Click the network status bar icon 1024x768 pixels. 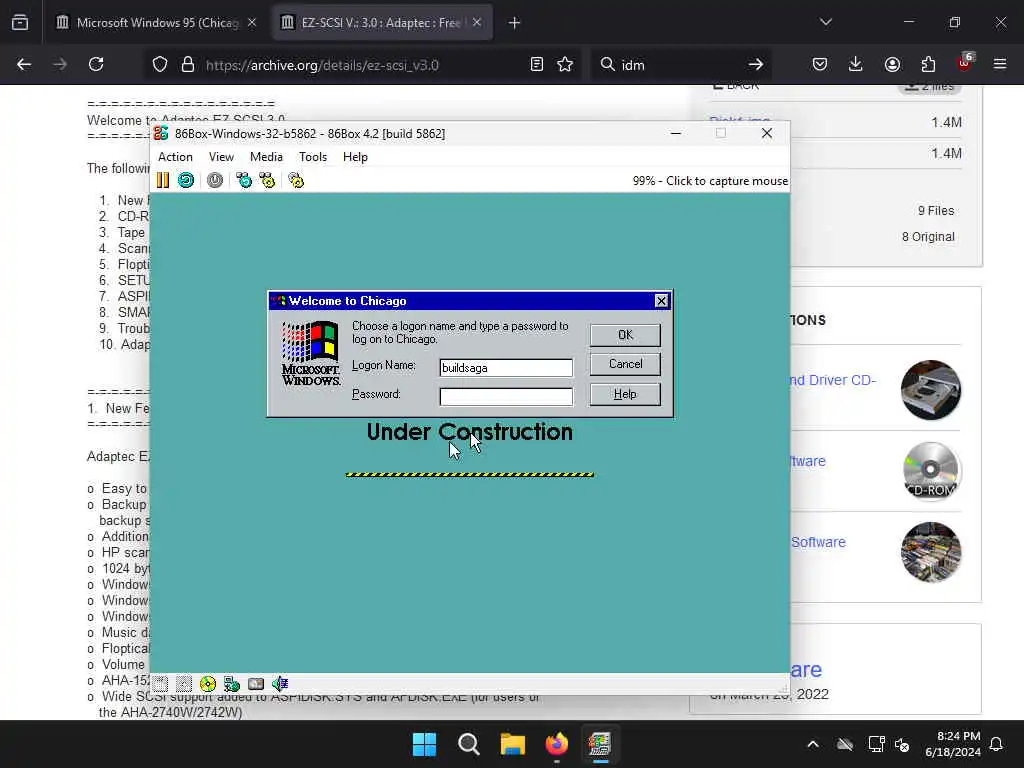tap(232, 684)
